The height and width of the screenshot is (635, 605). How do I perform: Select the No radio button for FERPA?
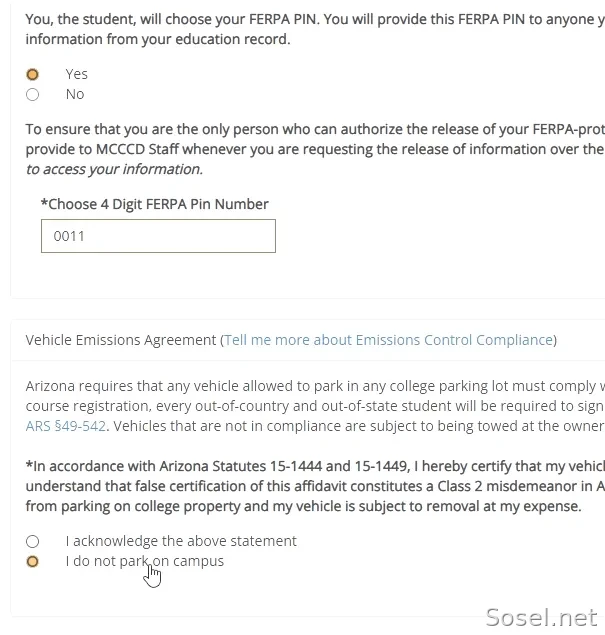point(32,94)
